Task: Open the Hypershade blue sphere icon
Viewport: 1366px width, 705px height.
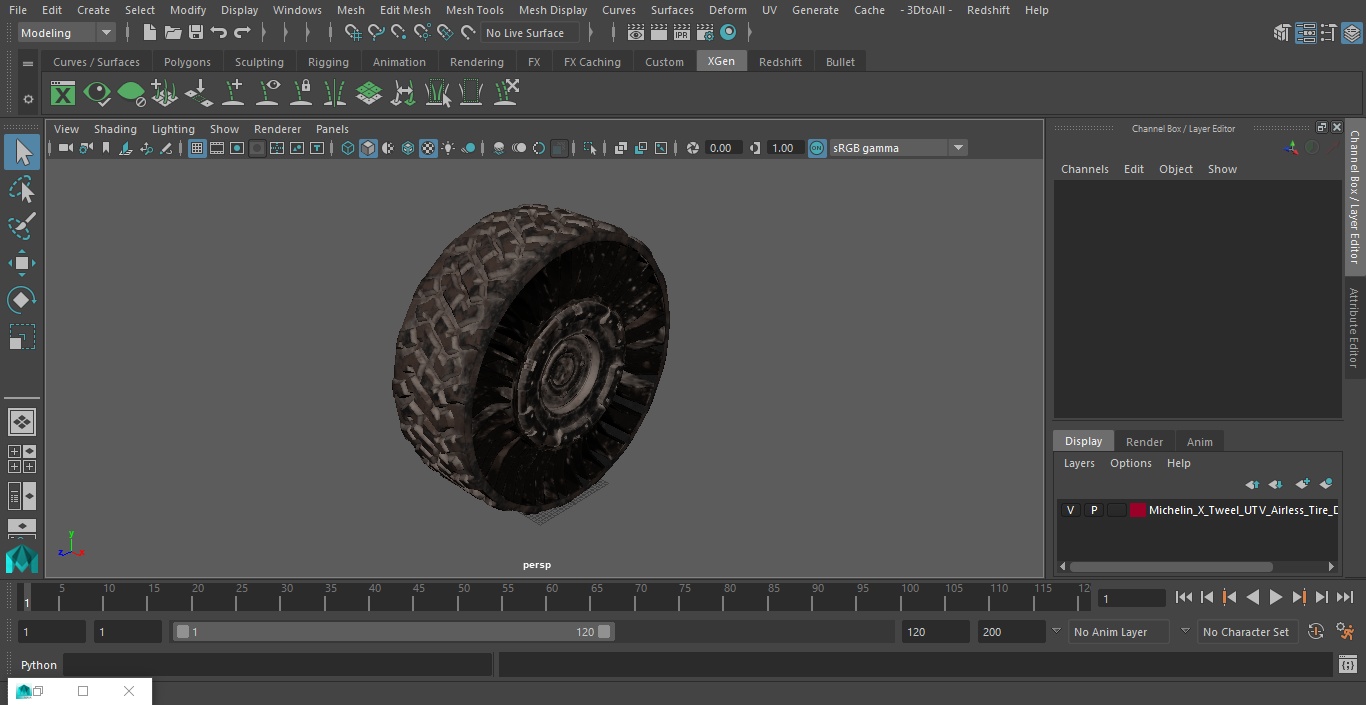Action: pyautogui.click(x=728, y=33)
